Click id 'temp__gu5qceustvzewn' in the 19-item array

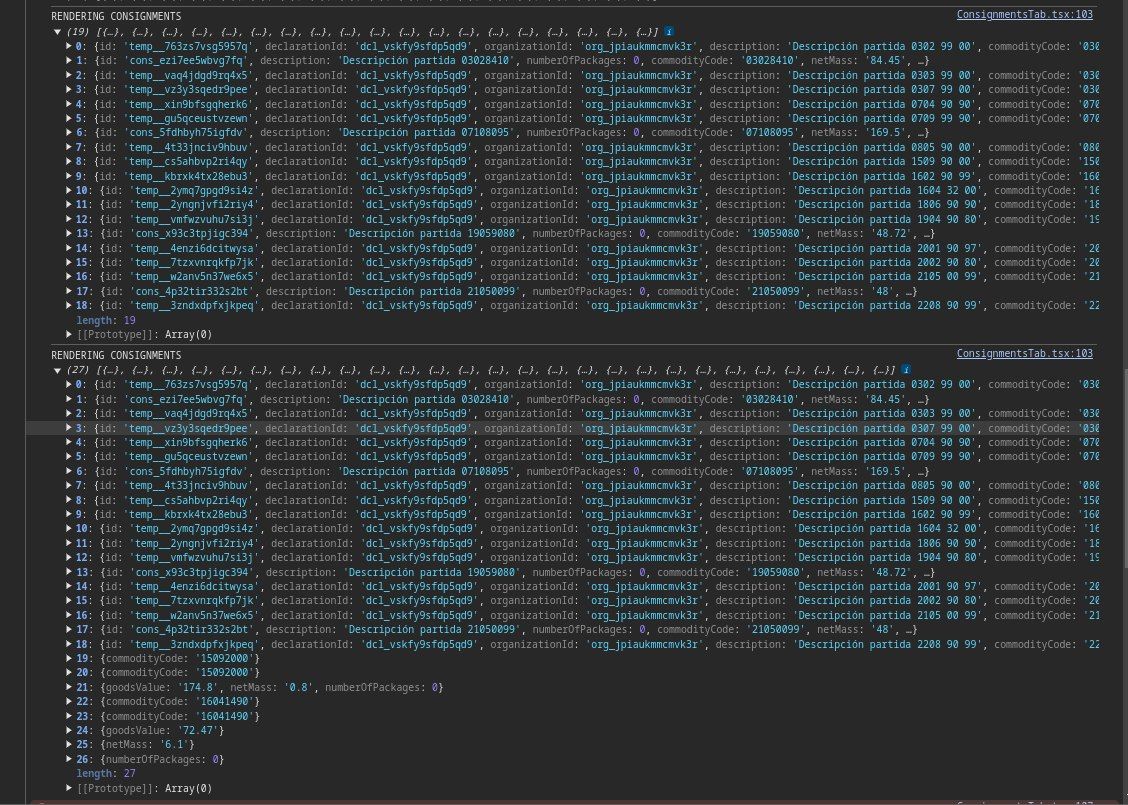[x=188, y=118]
